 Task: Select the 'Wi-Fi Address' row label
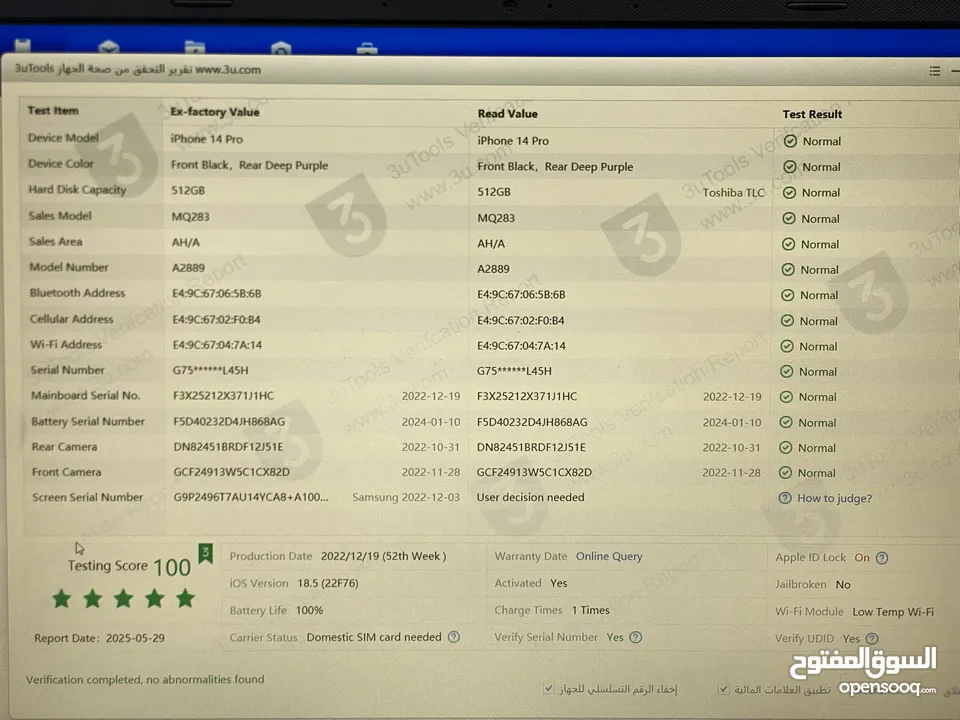click(66, 344)
